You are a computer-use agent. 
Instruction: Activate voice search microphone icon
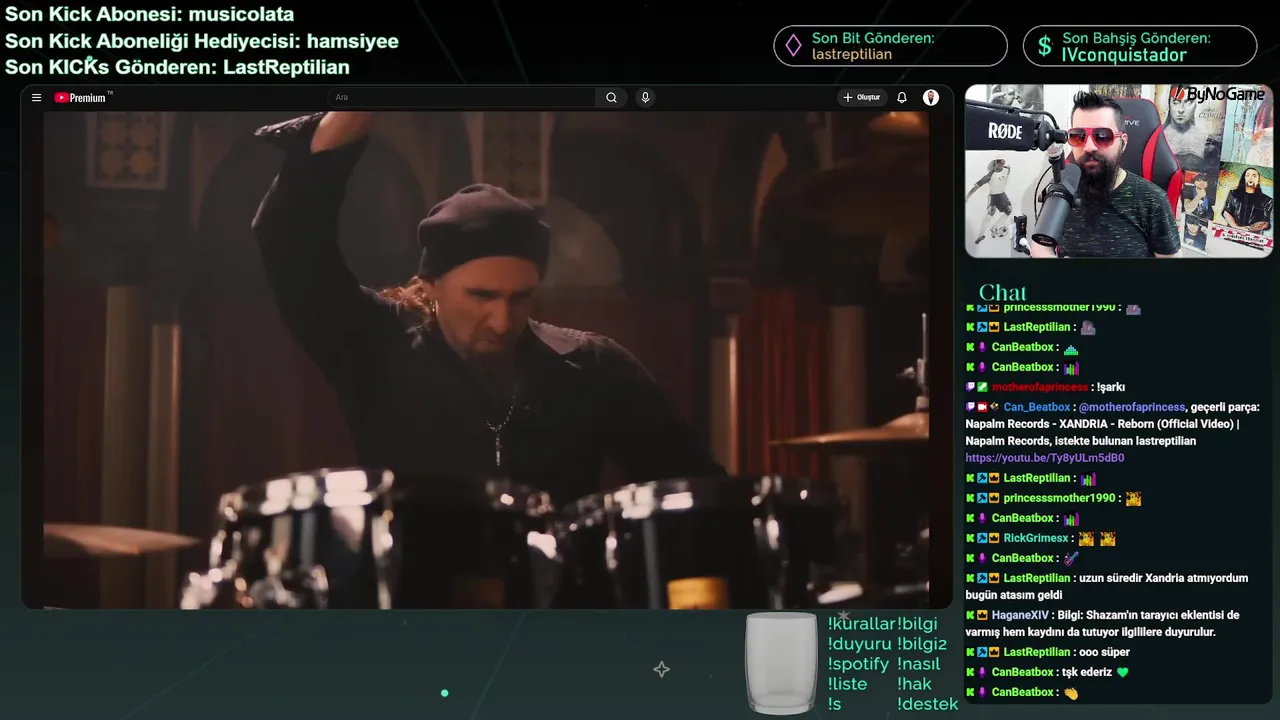point(645,98)
